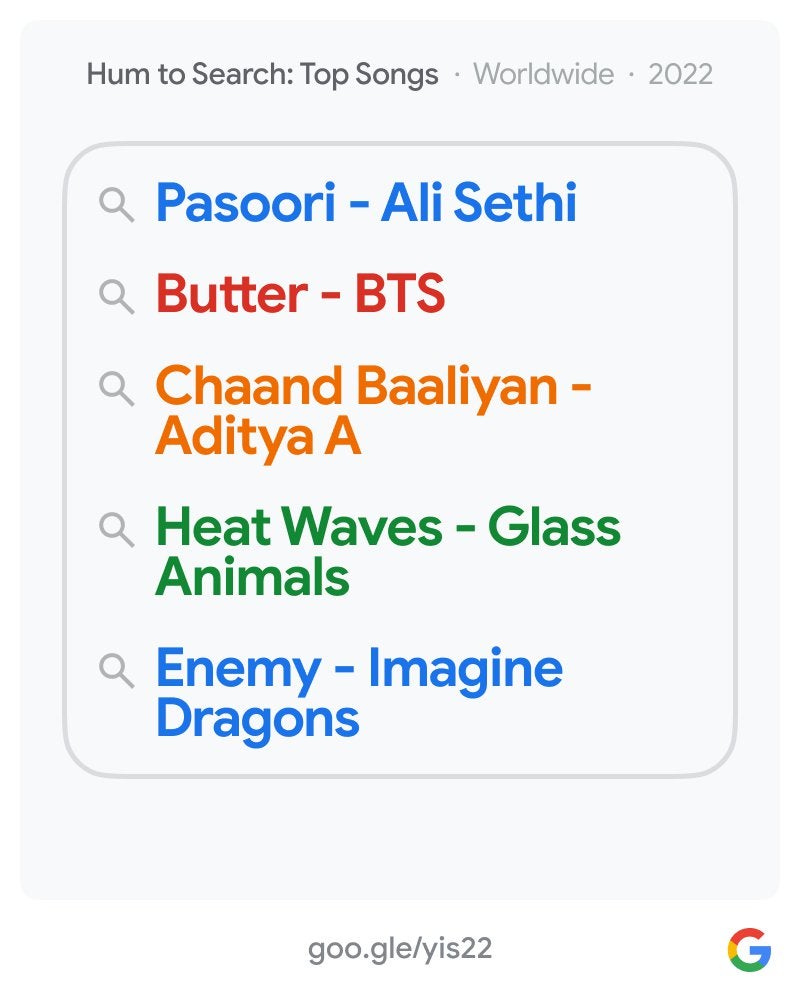Click the song title word "Pasoori"
This screenshot has width=800, height=1000.
tap(245, 204)
